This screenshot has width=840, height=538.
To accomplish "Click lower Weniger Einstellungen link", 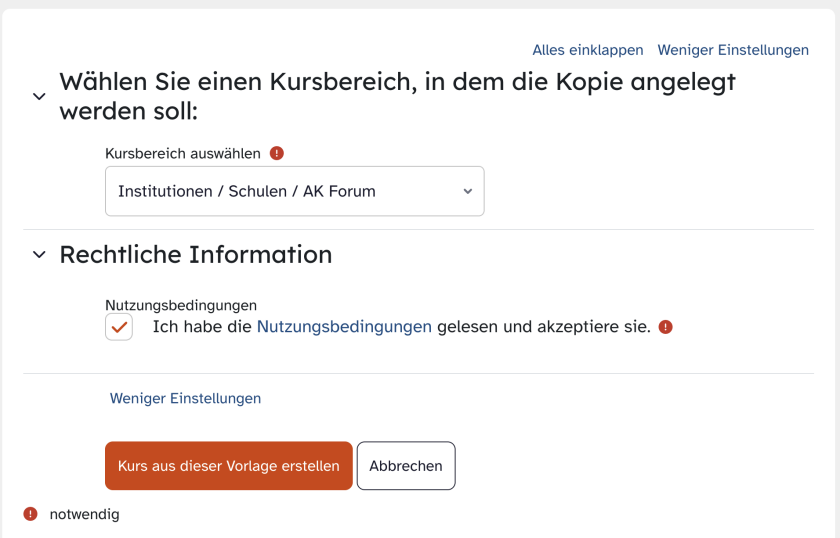I will tap(185, 398).
